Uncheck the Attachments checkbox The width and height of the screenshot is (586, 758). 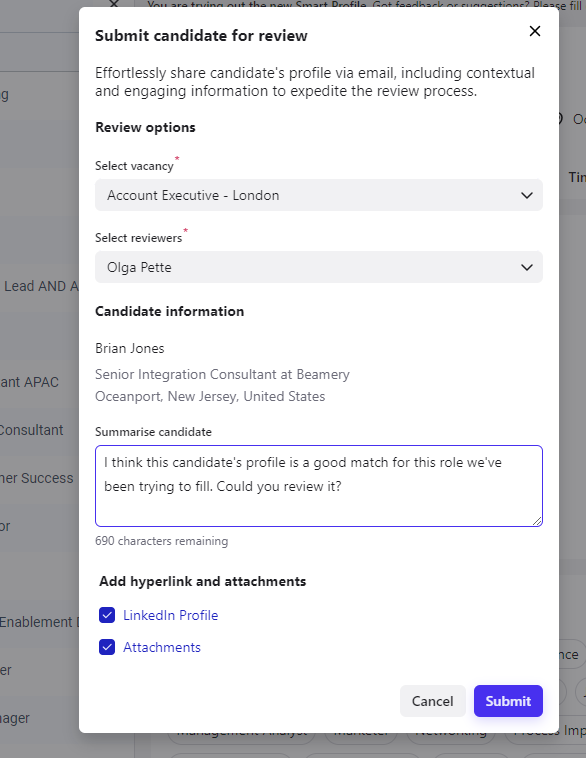point(107,647)
